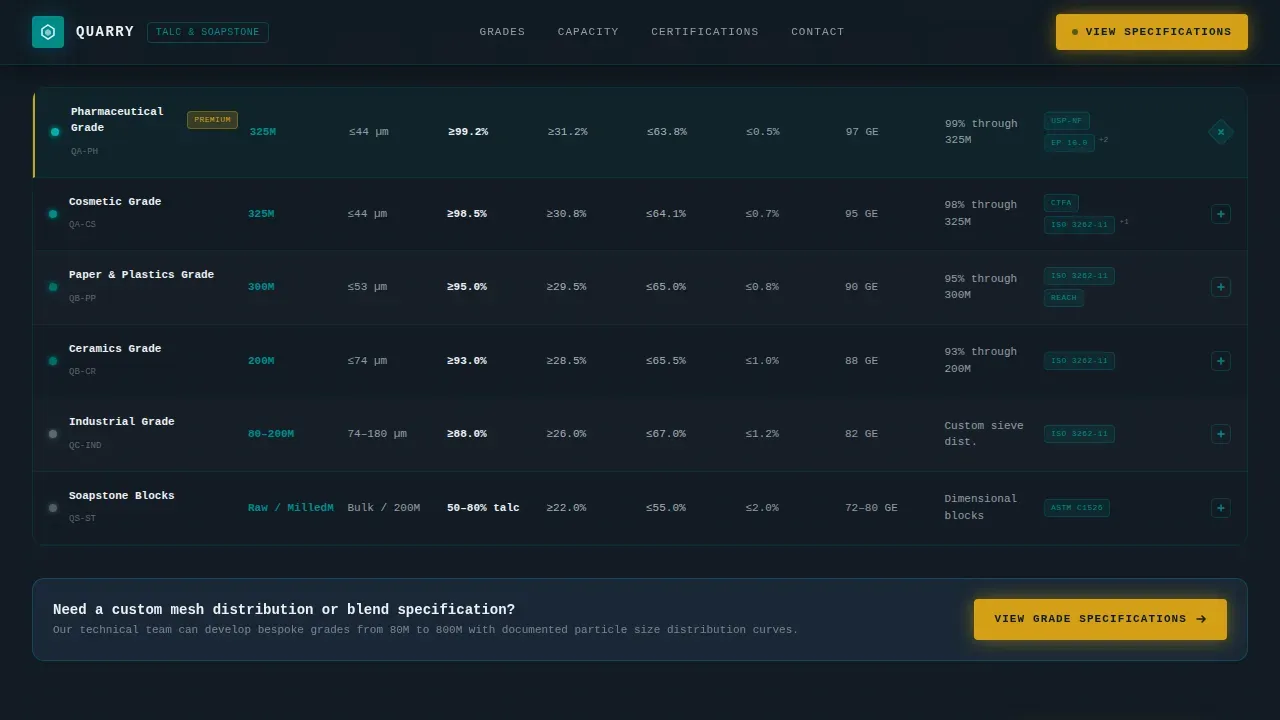Expand the Soapstone Blocks row
The width and height of the screenshot is (1280, 720).
(1221, 508)
